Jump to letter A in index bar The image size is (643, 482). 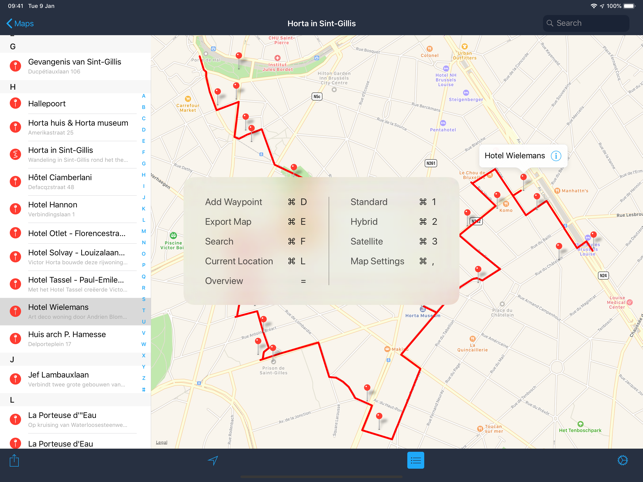(x=144, y=96)
